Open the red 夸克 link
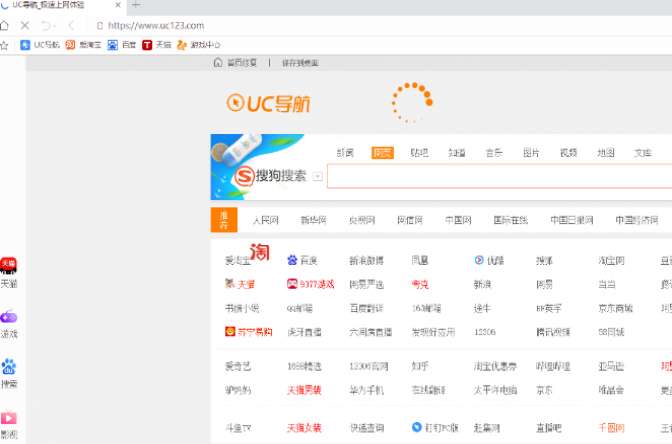This screenshot has height=444, width=672. coord(420,285)
